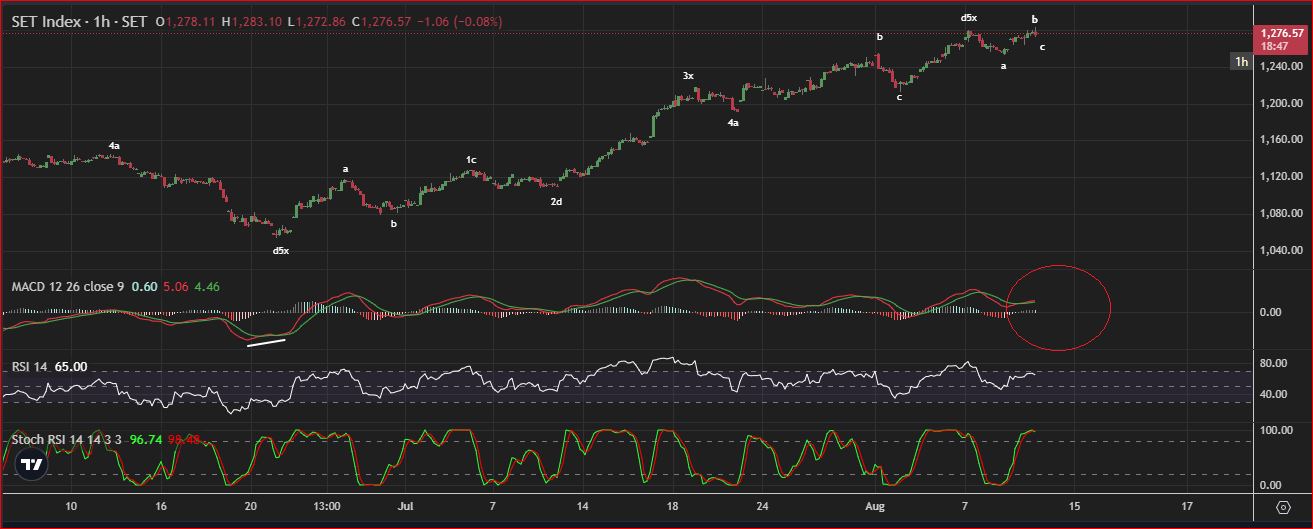1313x529 pixels.
Task: Click Stoch RSI D value 98.48
Action: [x=184, y=439]
